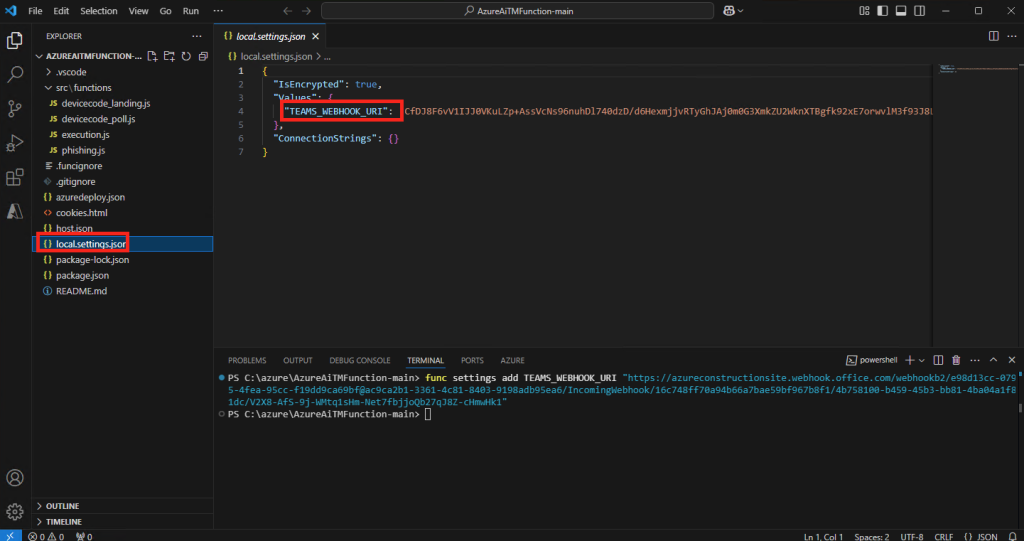Switch to the AZURE panel tab
The height and width of the screenshot is (541, 1024).
coord(513,361)
